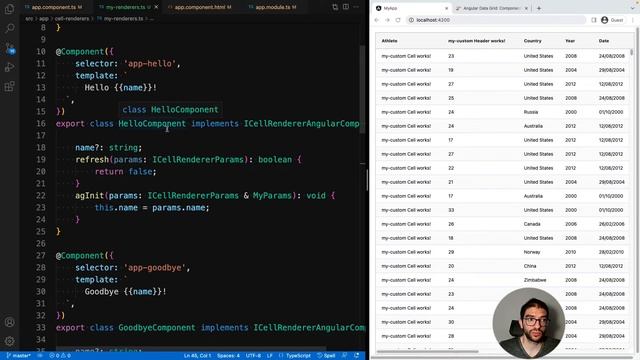Toggle the browser side panel

click(593, 20)
